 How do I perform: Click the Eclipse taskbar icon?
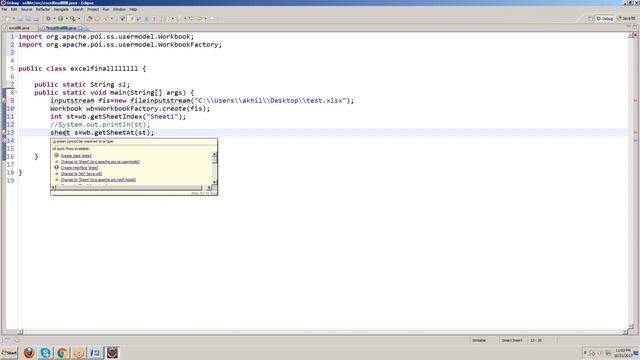(x=112, y=353)
